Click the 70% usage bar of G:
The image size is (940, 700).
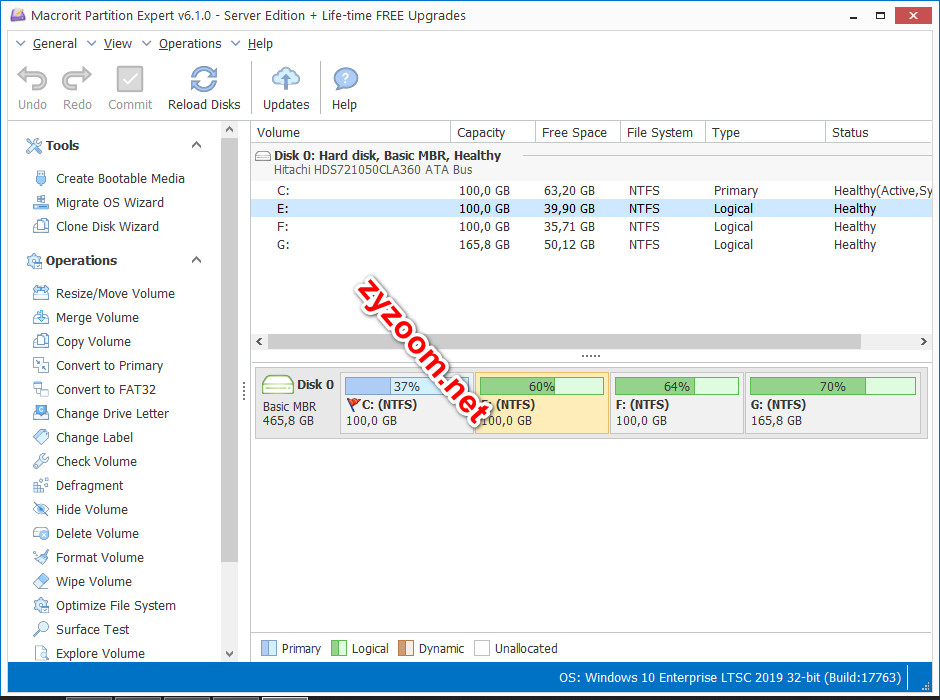coord(833,386)
